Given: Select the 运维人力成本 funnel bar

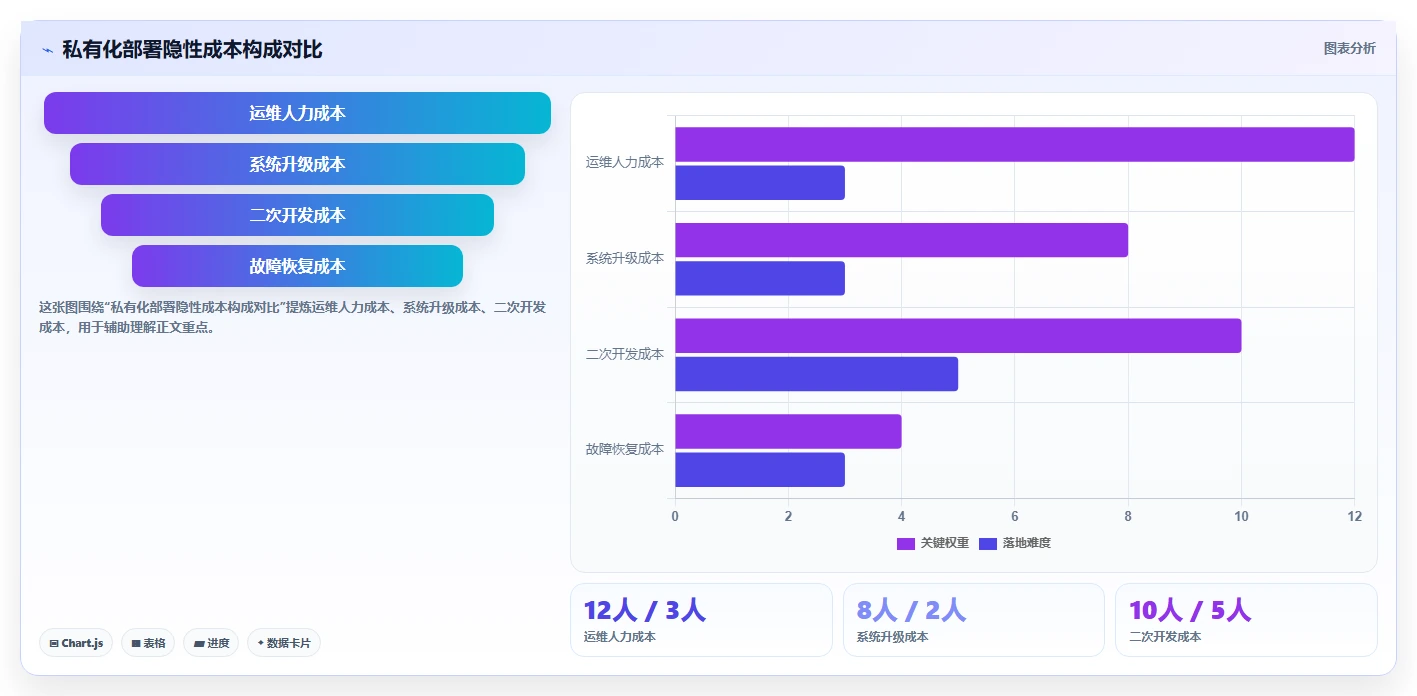Looking at the screenshot, I should click(297, 113).
